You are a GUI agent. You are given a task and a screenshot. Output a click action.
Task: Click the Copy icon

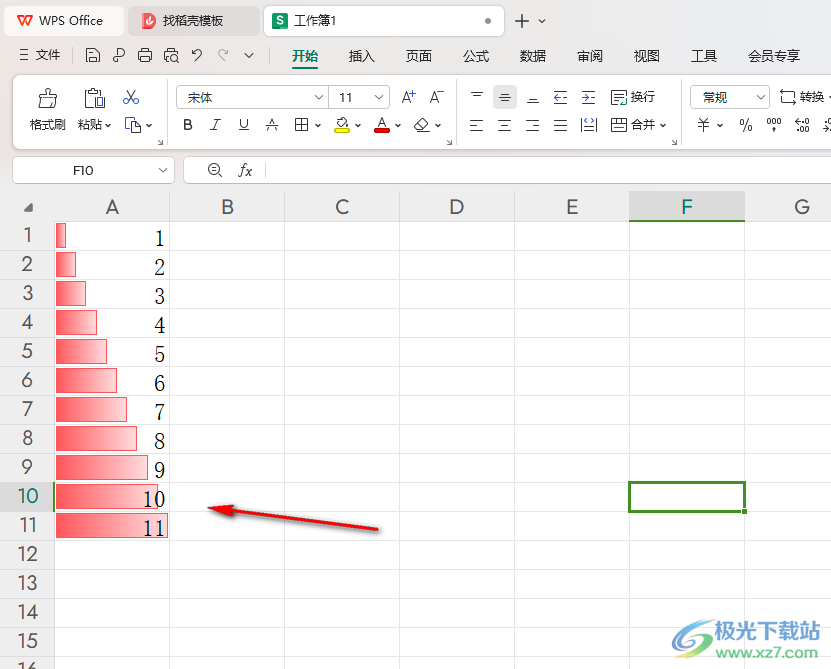coord(132,125)
